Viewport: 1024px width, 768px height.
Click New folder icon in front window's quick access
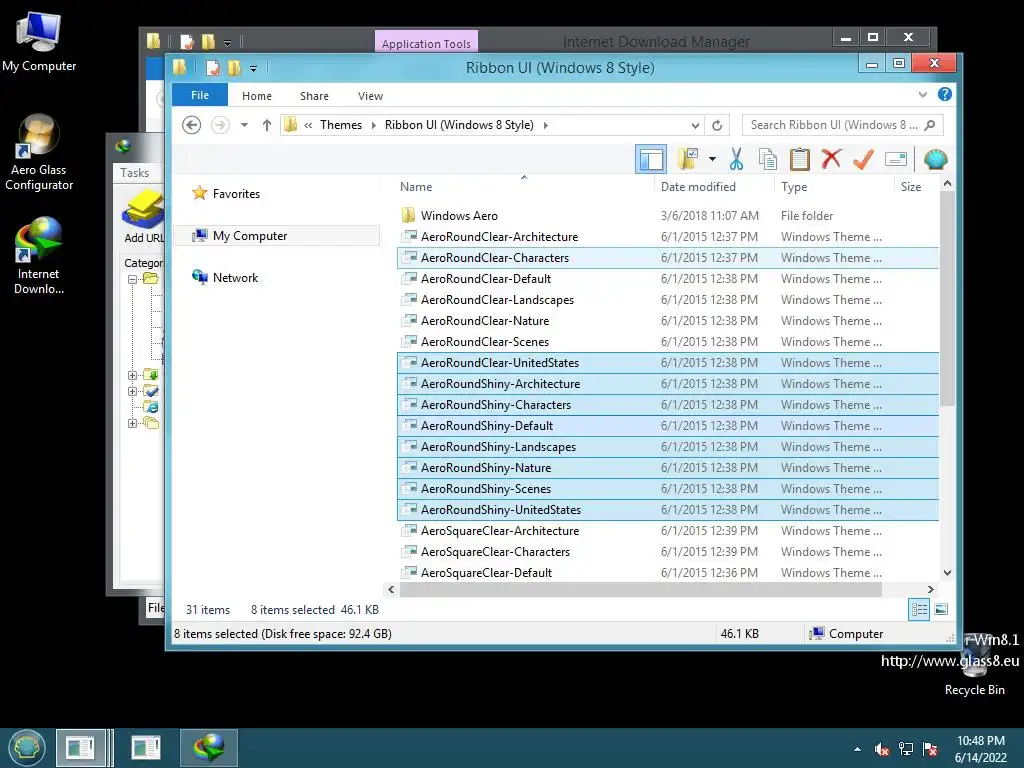click(x=234, y=67)
